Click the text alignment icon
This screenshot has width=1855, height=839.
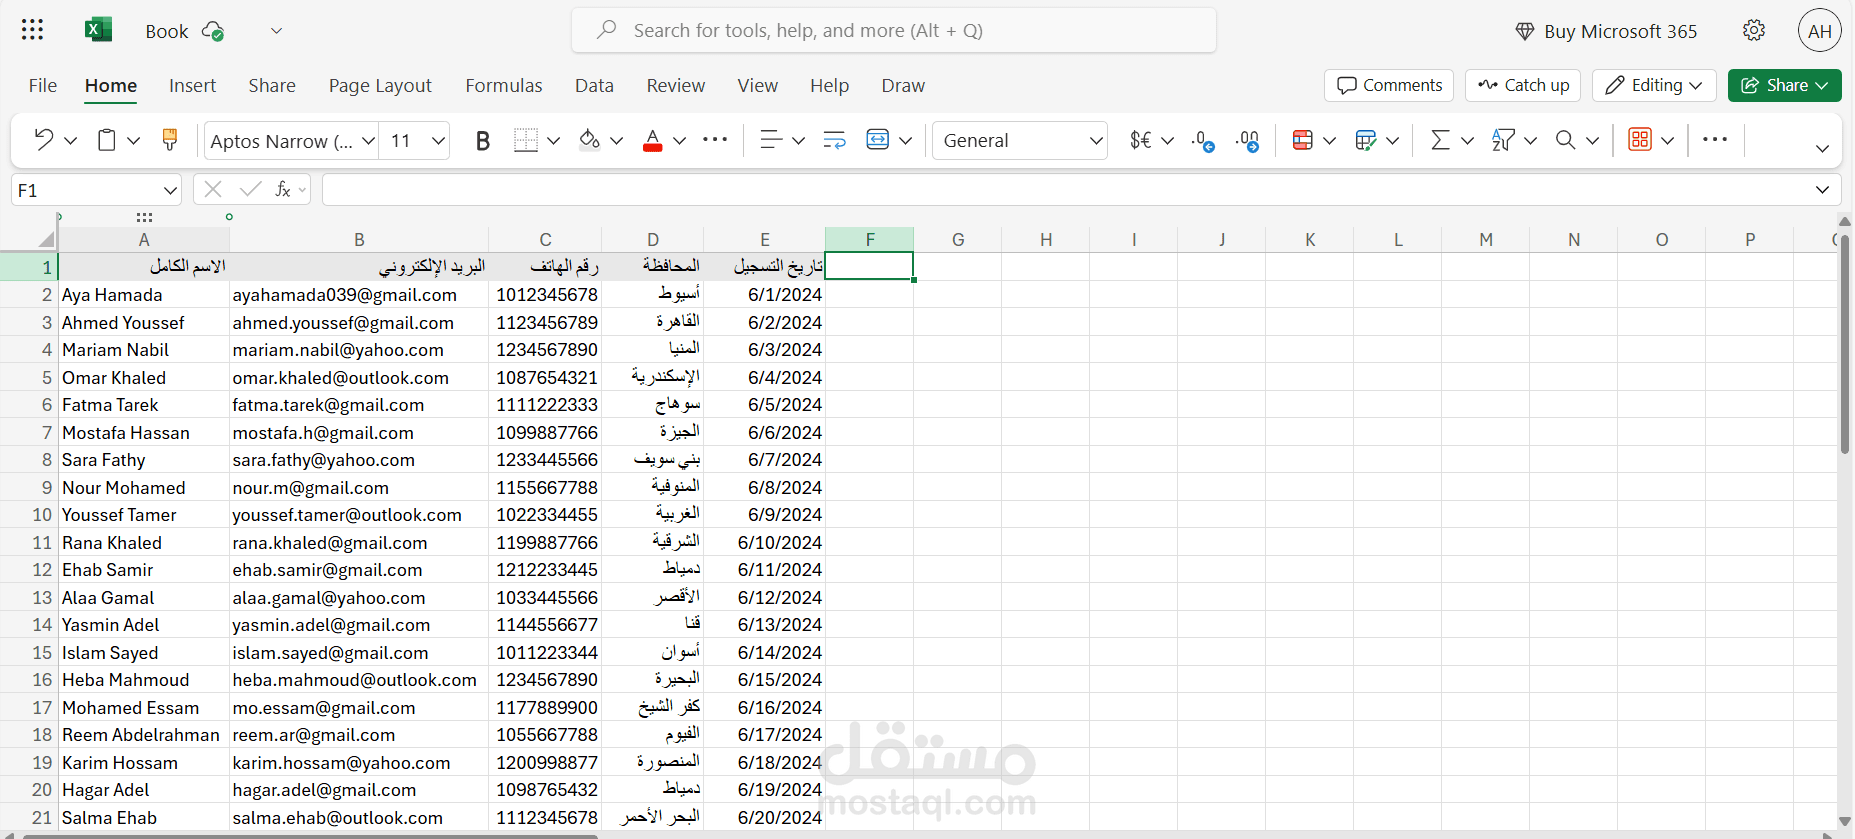tap(770, 140)
